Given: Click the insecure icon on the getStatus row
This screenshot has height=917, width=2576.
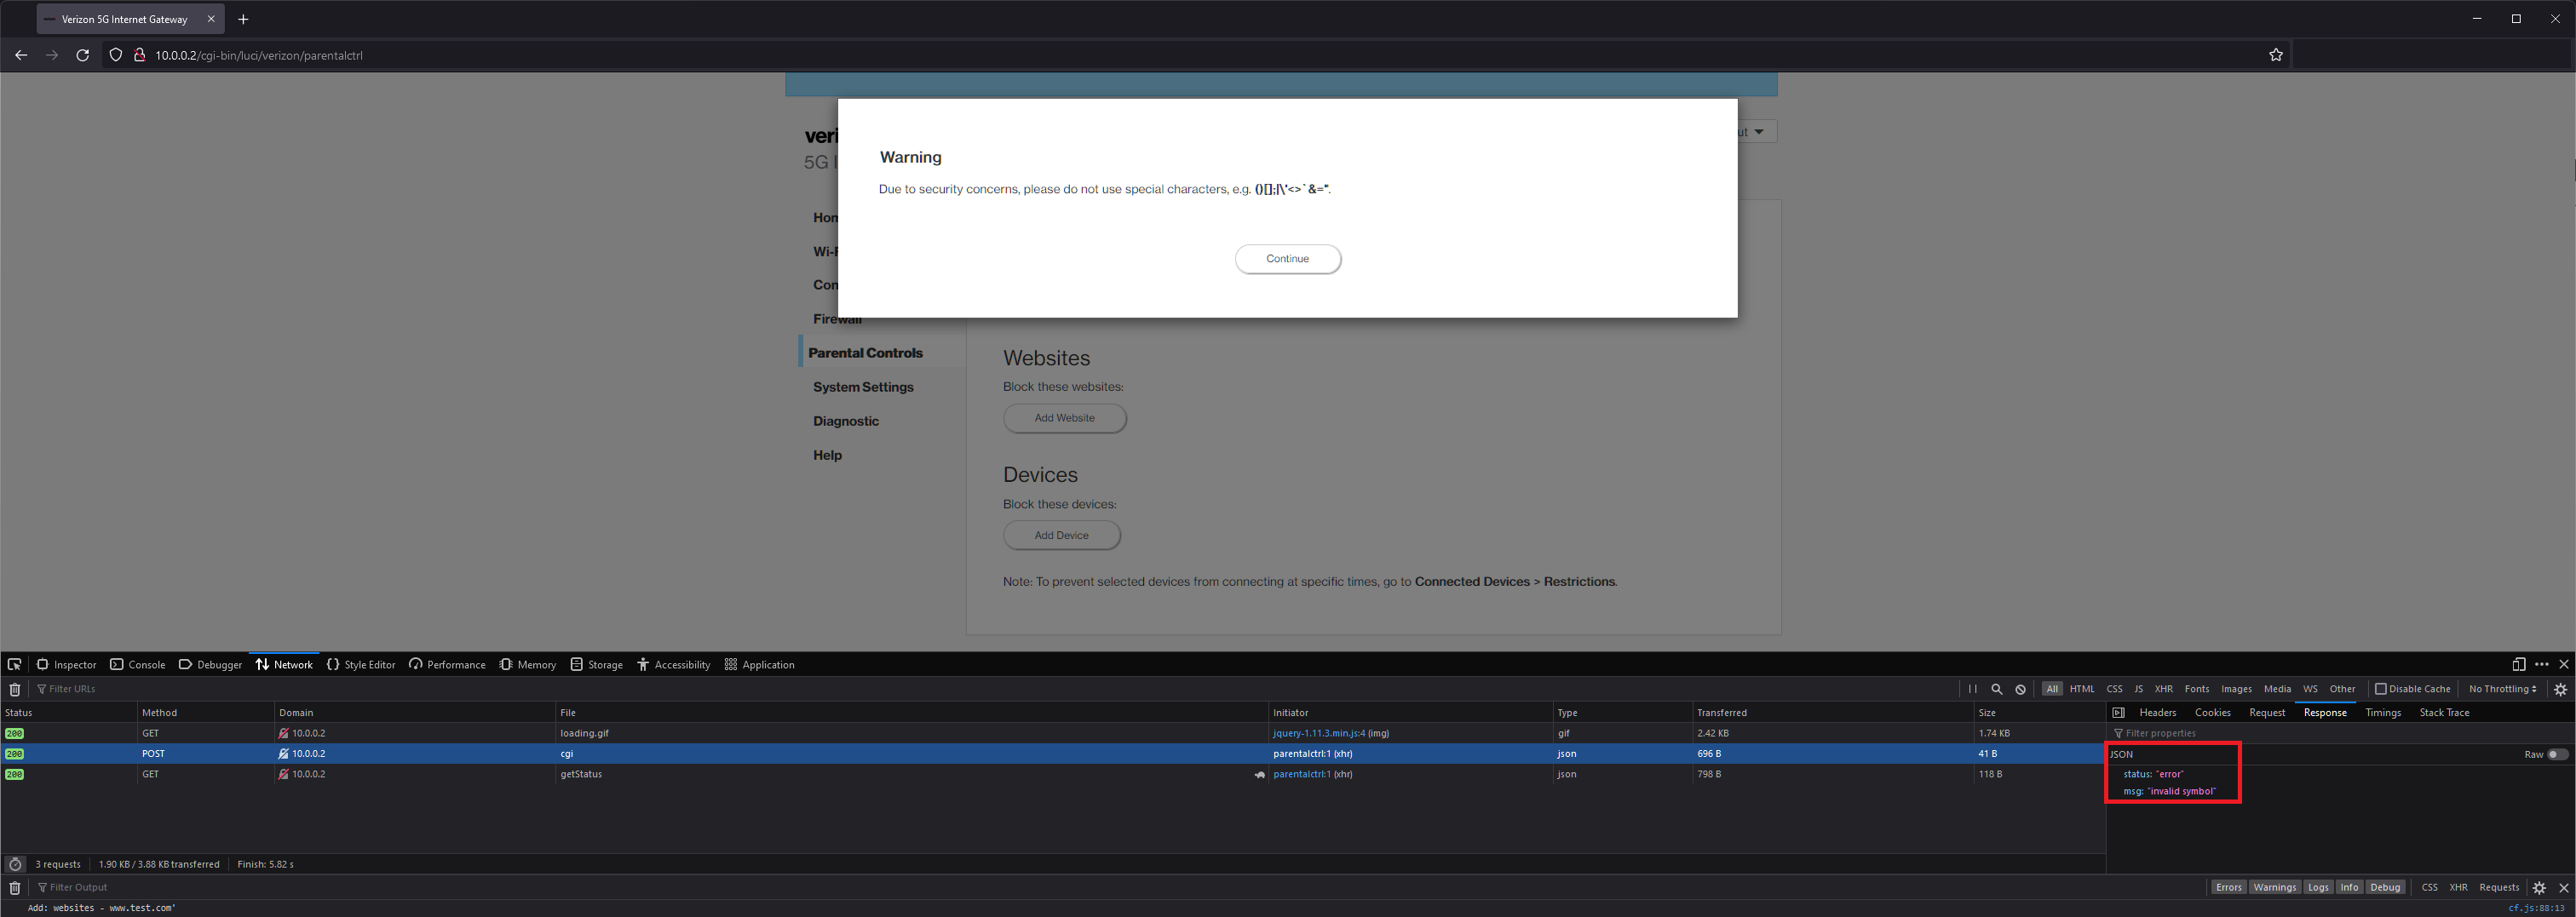Looking at the screenshot, I should pos(283,774).
